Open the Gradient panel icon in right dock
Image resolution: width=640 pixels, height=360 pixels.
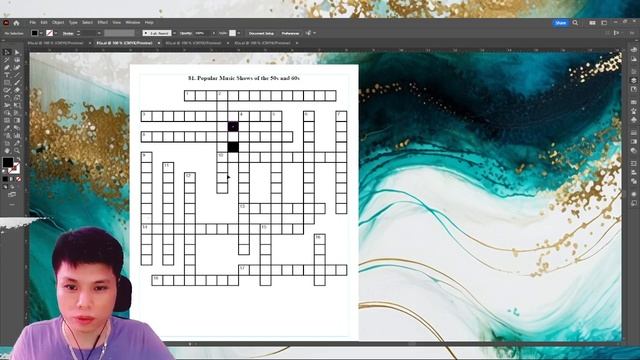tap(633, 142)
